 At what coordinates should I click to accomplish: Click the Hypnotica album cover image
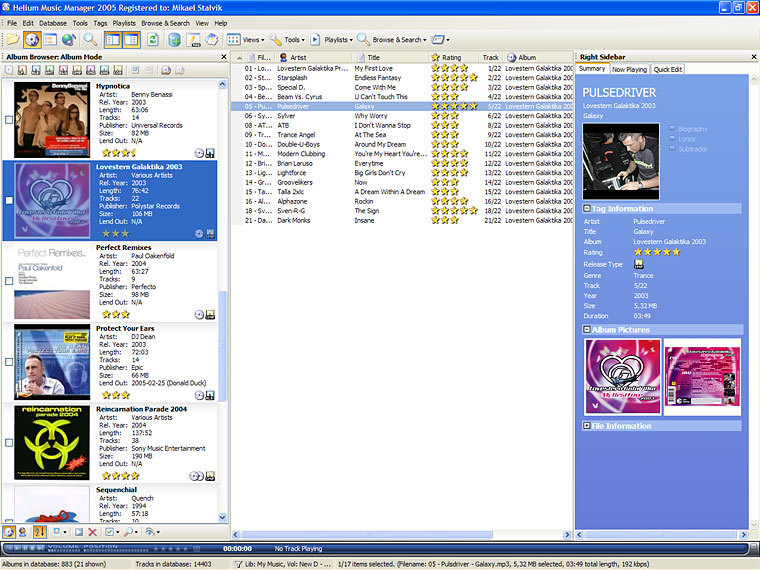click(x=52, y=119)
